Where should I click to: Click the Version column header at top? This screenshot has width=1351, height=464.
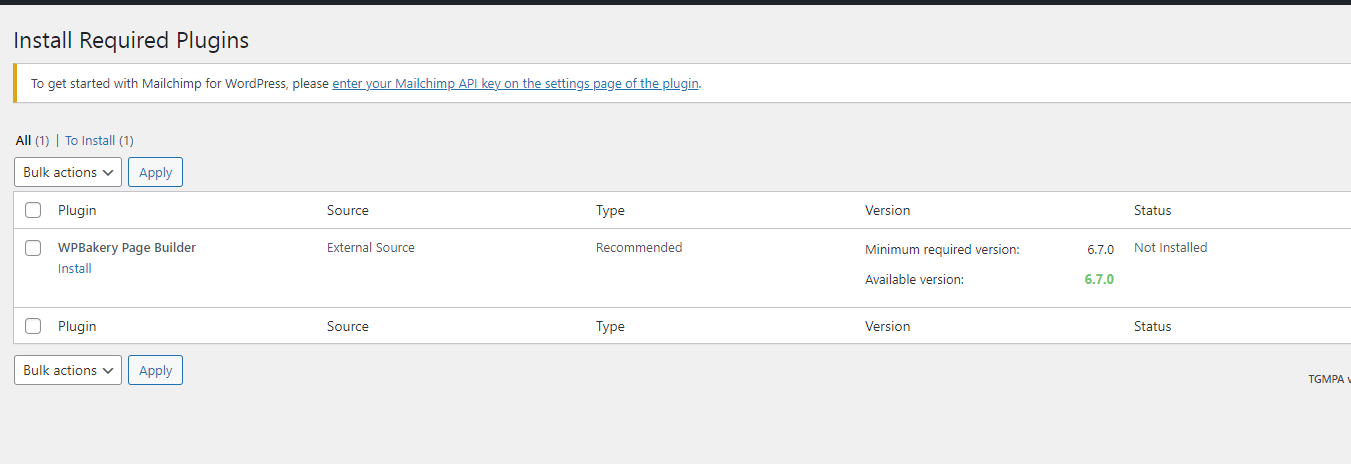[888, 210]
